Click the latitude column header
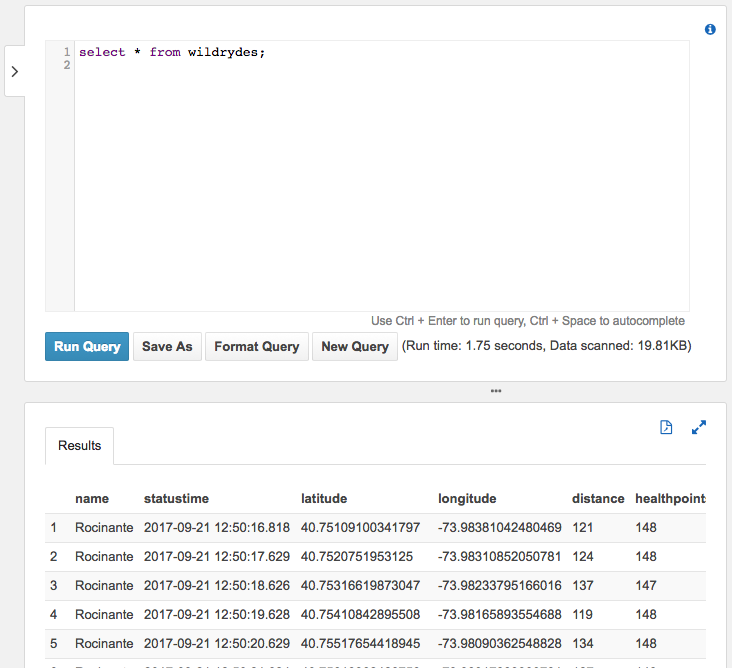 click(x=324, y=499)
